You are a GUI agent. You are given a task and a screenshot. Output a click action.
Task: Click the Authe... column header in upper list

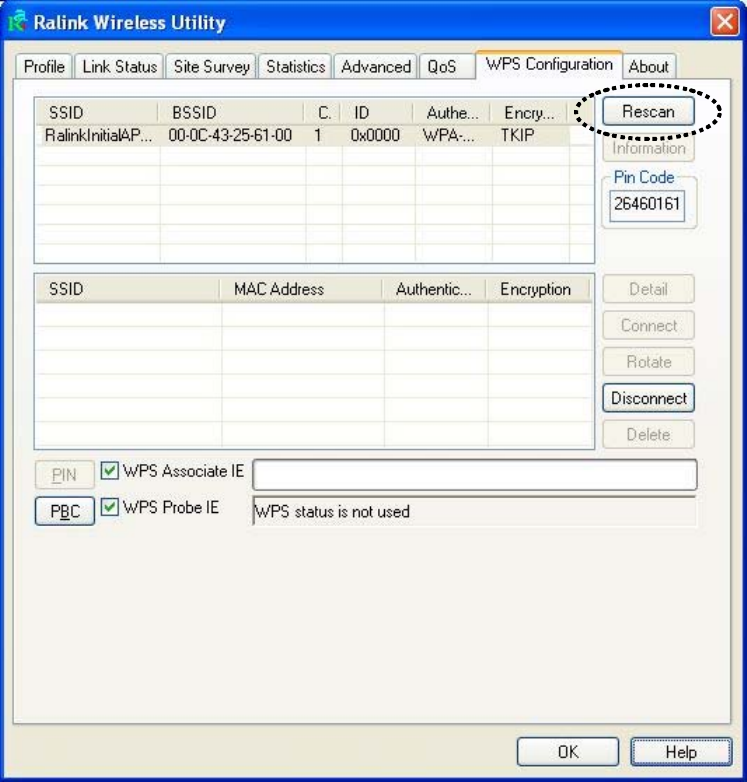pos(452,113)
